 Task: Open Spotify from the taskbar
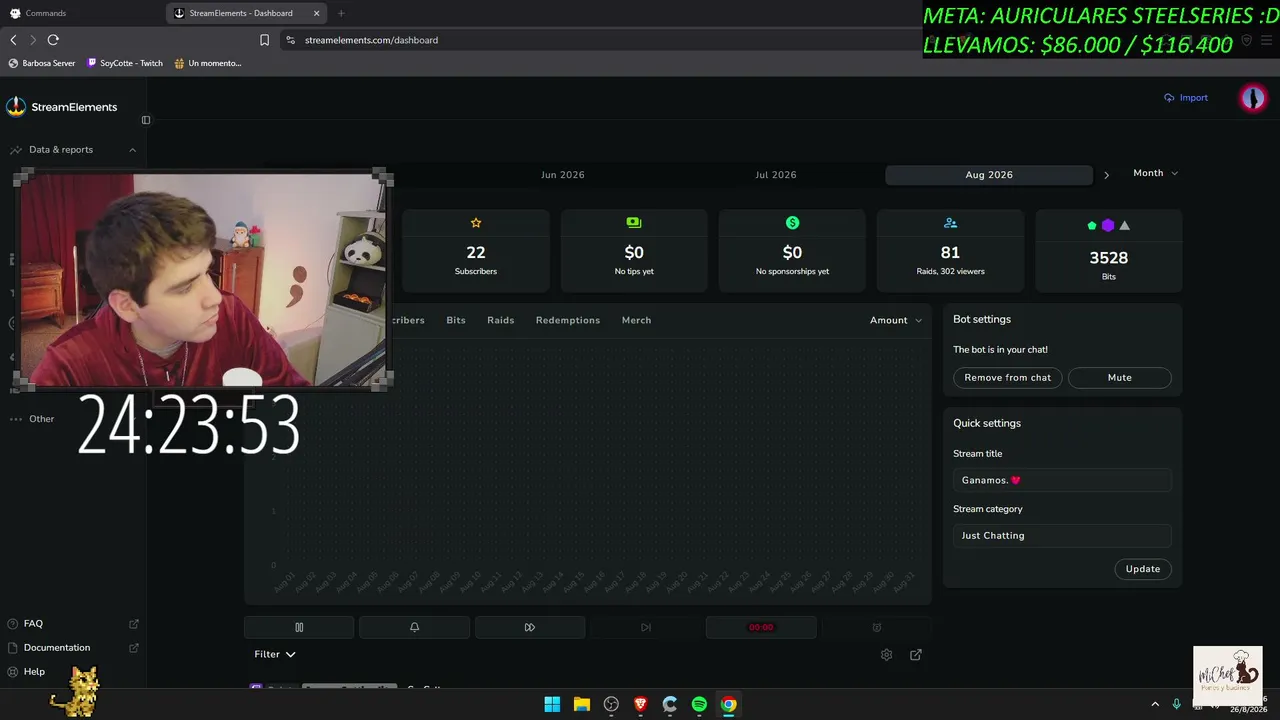point(699,704)
